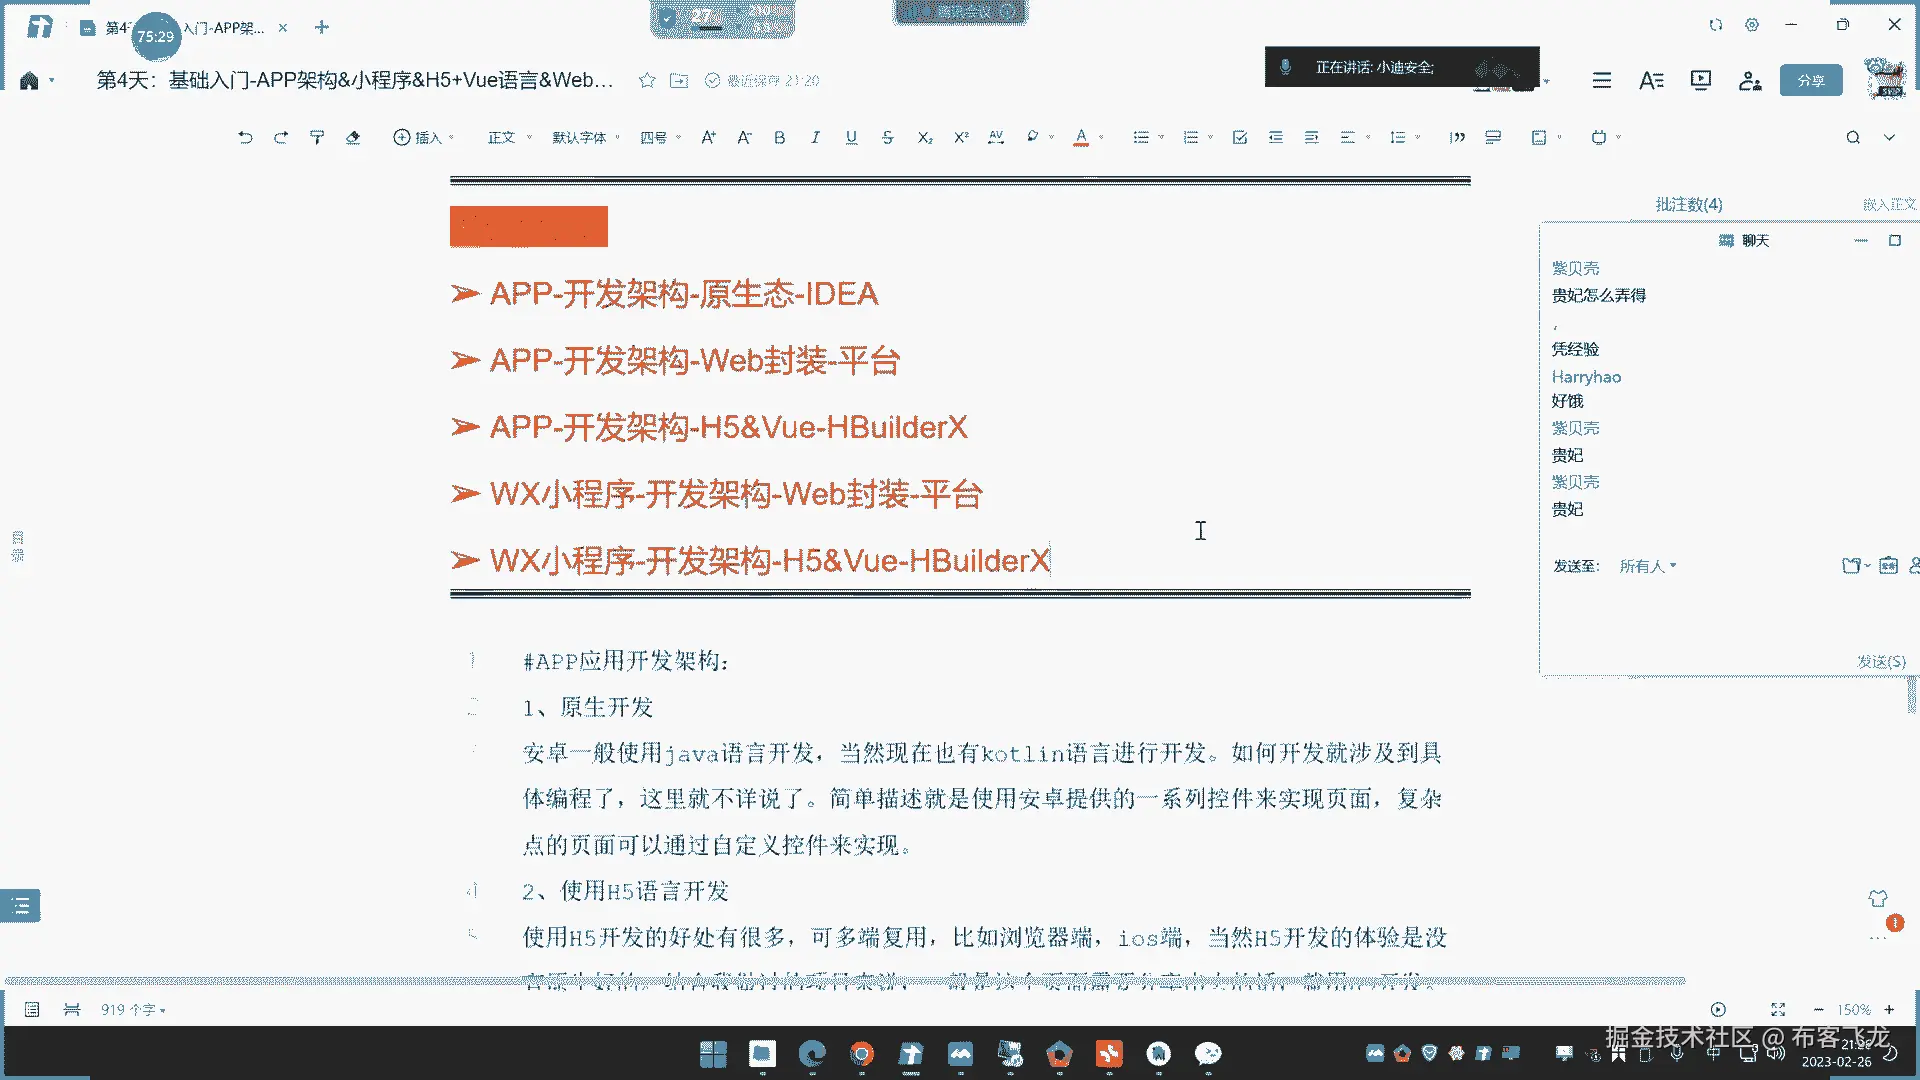Open the toolbar search icon
Viewport: 1920px width, 1080px height.
coord(1853,138)
